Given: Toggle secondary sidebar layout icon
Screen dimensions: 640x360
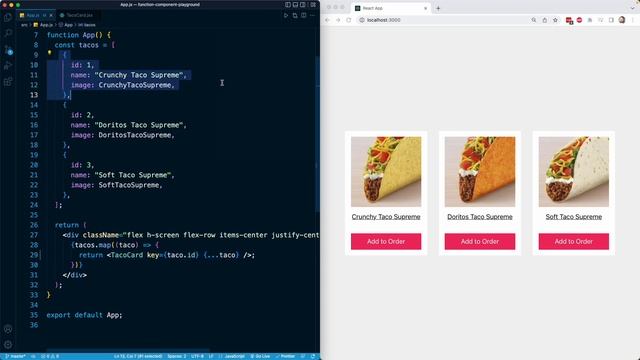Looking at the screenshot, I should (x=303, y=4).
